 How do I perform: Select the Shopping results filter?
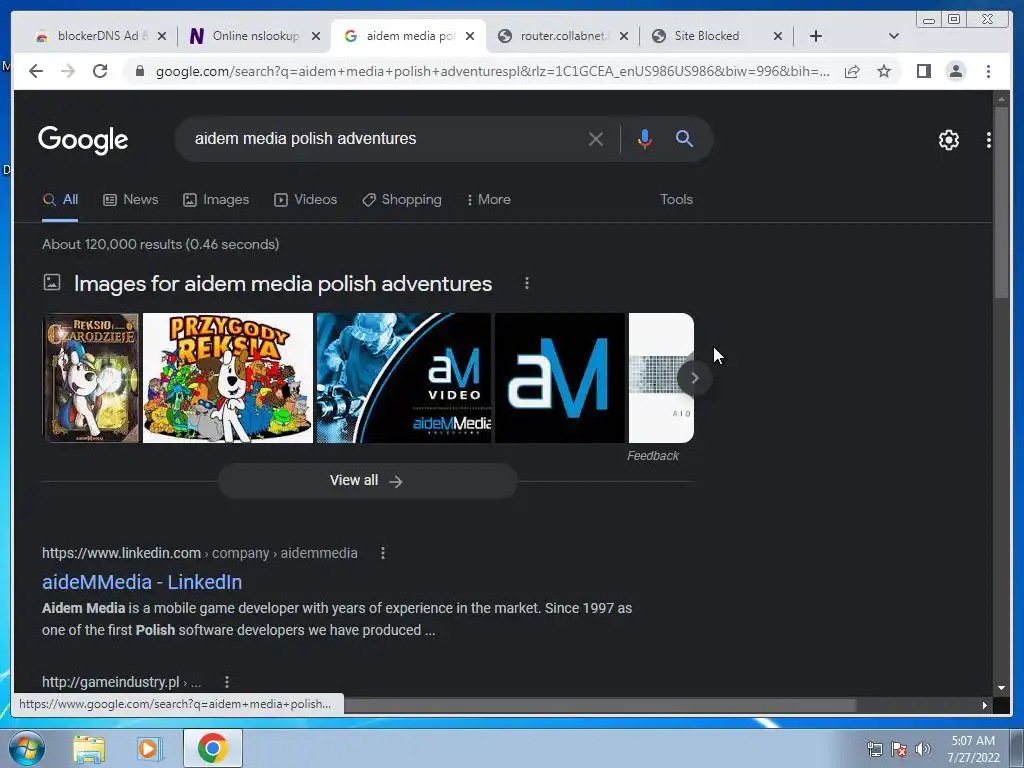point(402,199)
